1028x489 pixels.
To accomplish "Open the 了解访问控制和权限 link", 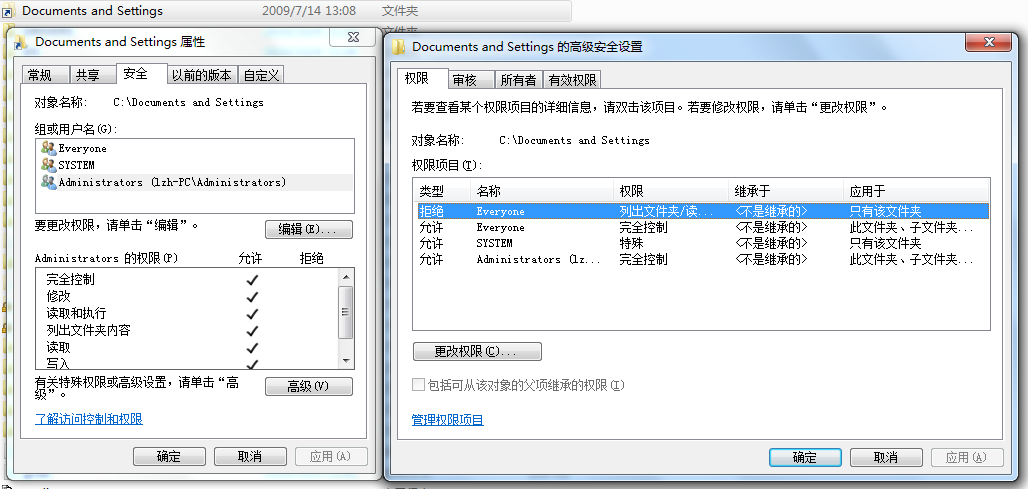I will coord(89,419).
